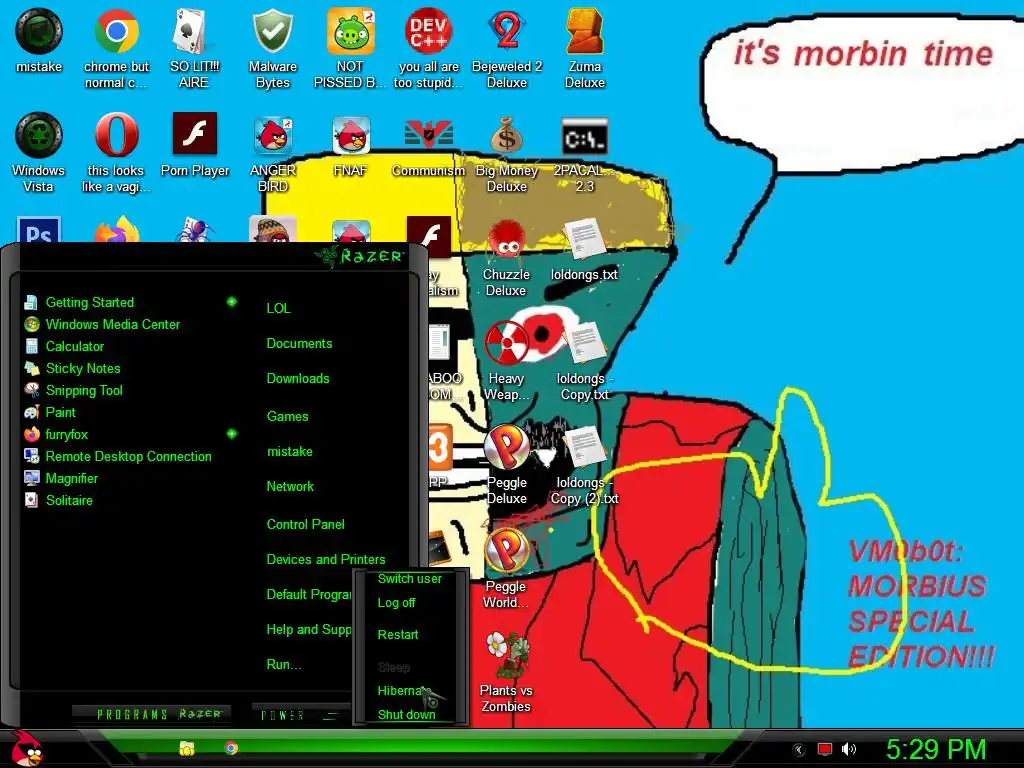Open Solitaire from the start menu
This screenshot has height=768, width=1024.
[58, 500]
